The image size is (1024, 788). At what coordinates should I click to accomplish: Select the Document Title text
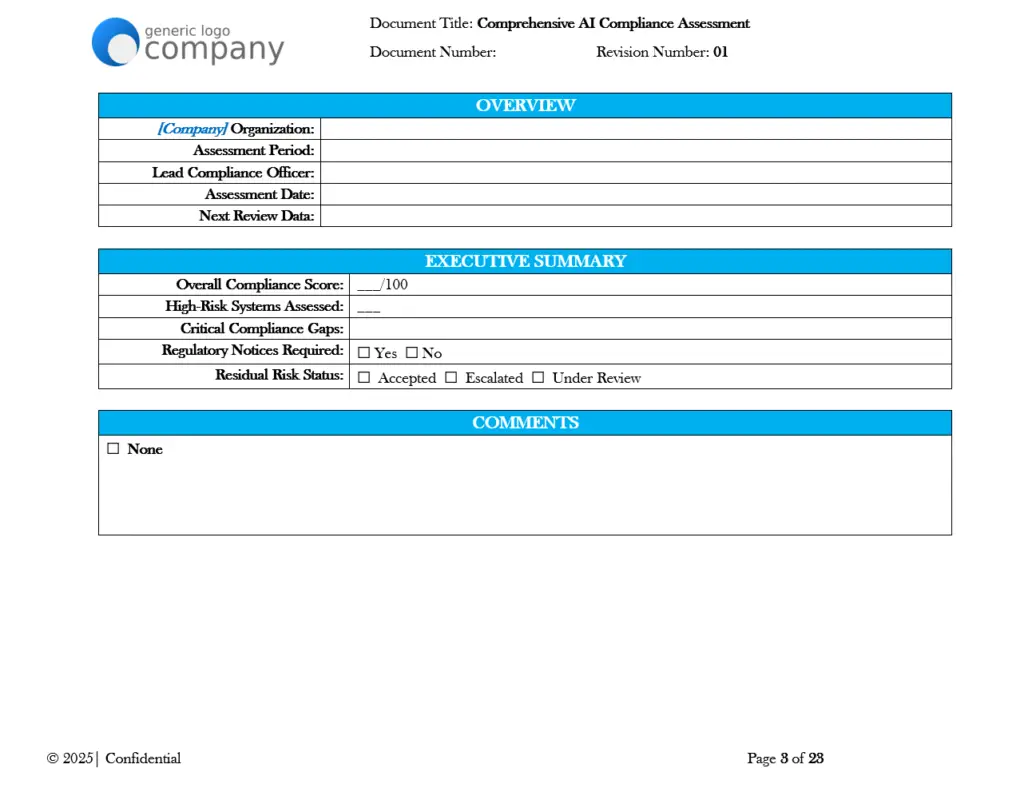[x=560, y=23]
